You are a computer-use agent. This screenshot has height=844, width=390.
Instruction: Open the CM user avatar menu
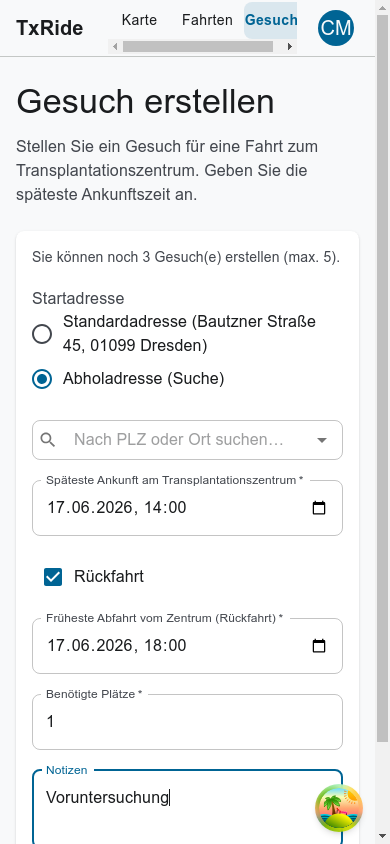[x=336, y=27]
